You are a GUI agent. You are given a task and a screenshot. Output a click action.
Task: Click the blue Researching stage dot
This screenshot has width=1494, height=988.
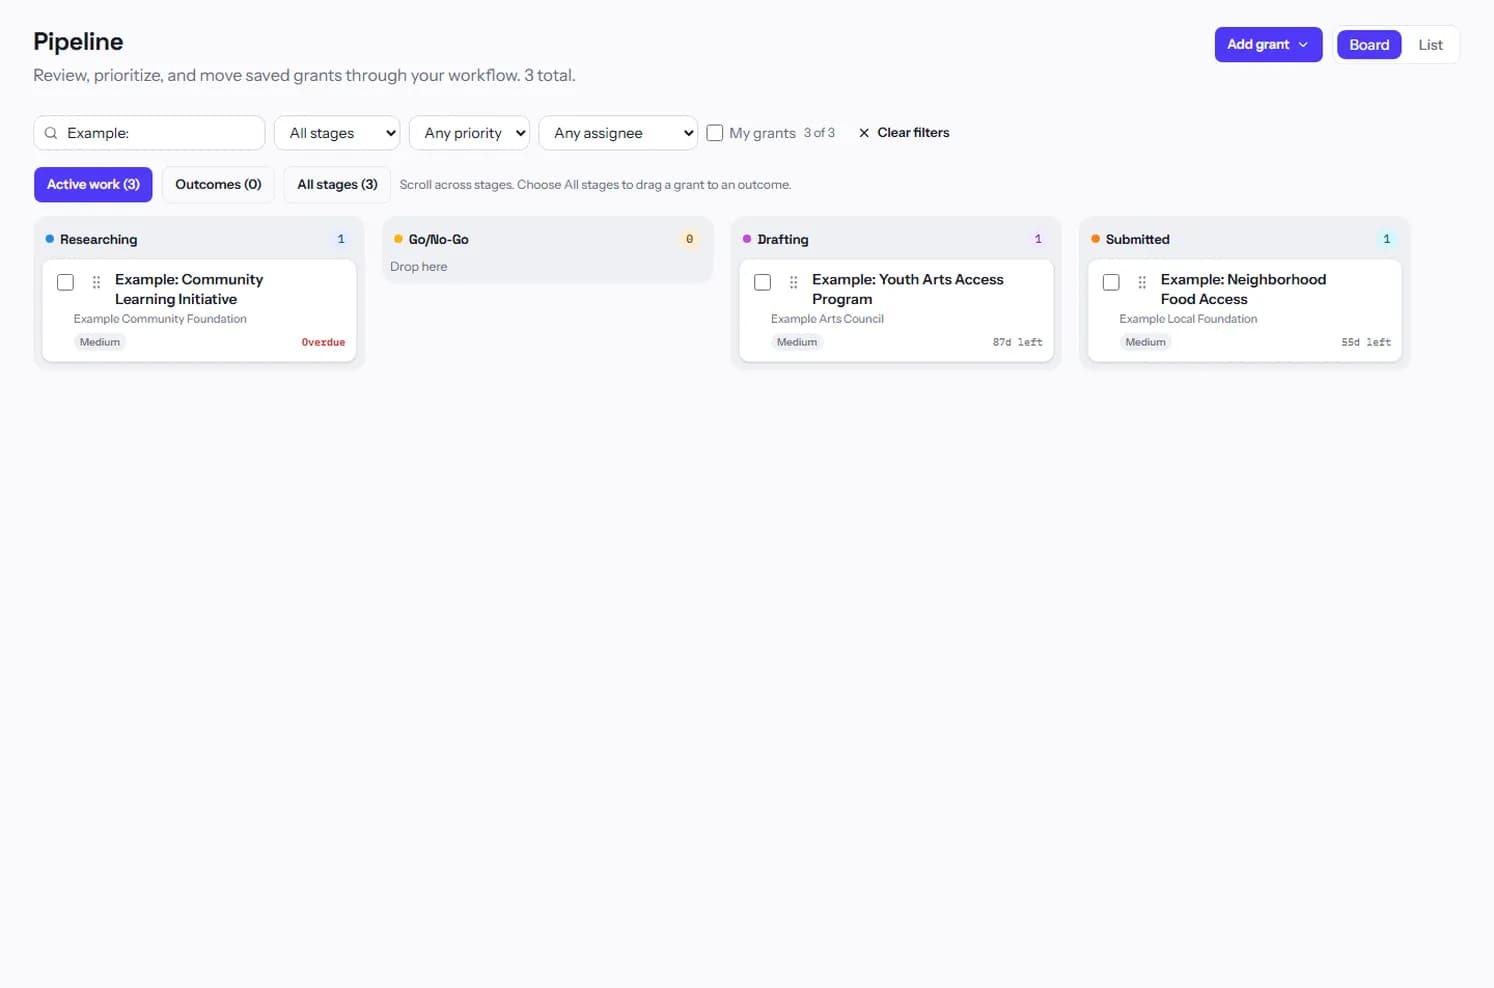[50, 239]
